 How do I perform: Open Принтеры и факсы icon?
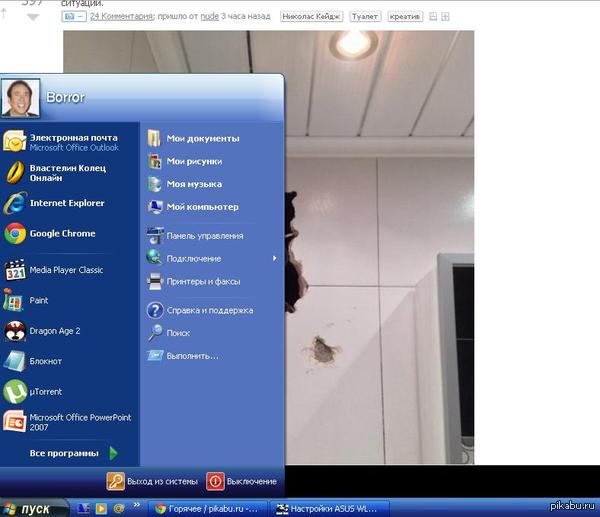(x=155, y=282)
